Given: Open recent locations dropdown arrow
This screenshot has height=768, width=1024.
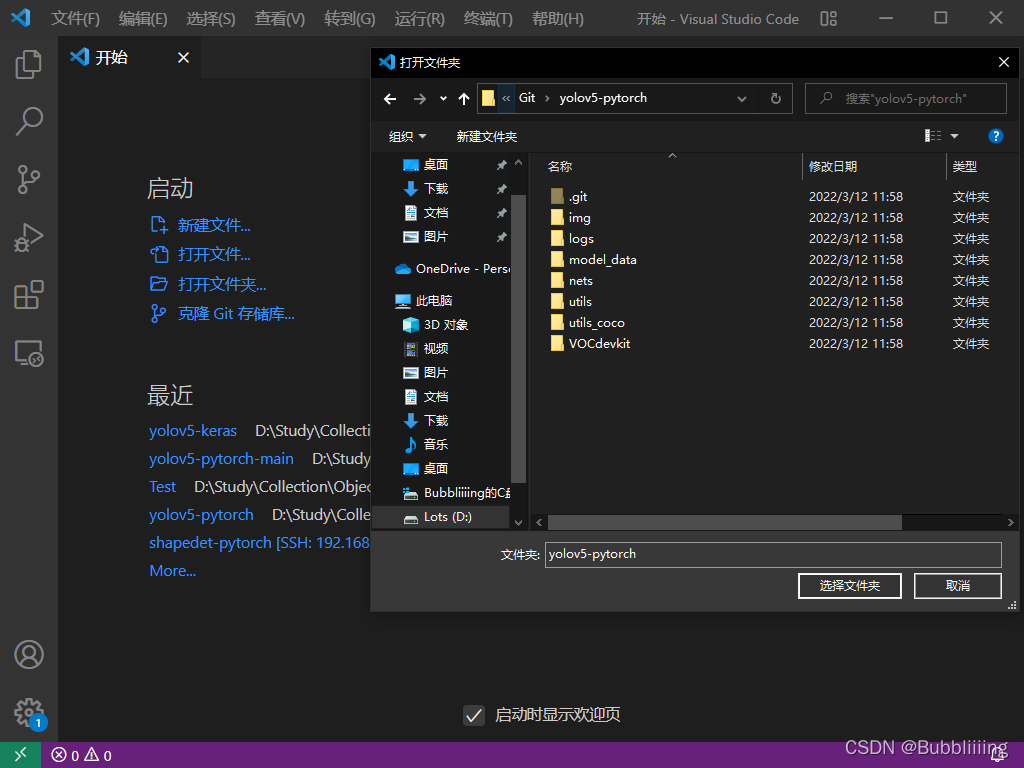Looking at the screenshot, I should tap(443, 99).
